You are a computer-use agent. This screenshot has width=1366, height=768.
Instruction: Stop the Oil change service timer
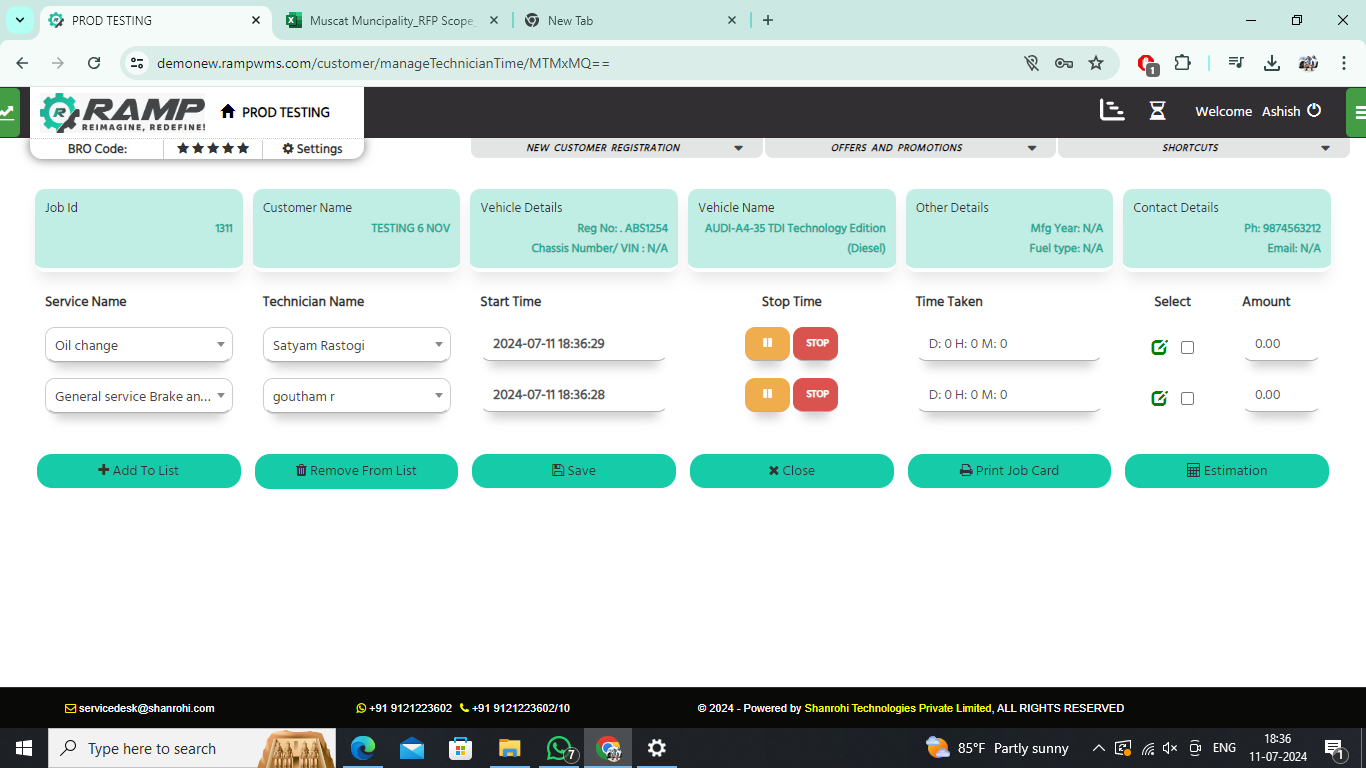pyautogui.click(x=816, y=343)
